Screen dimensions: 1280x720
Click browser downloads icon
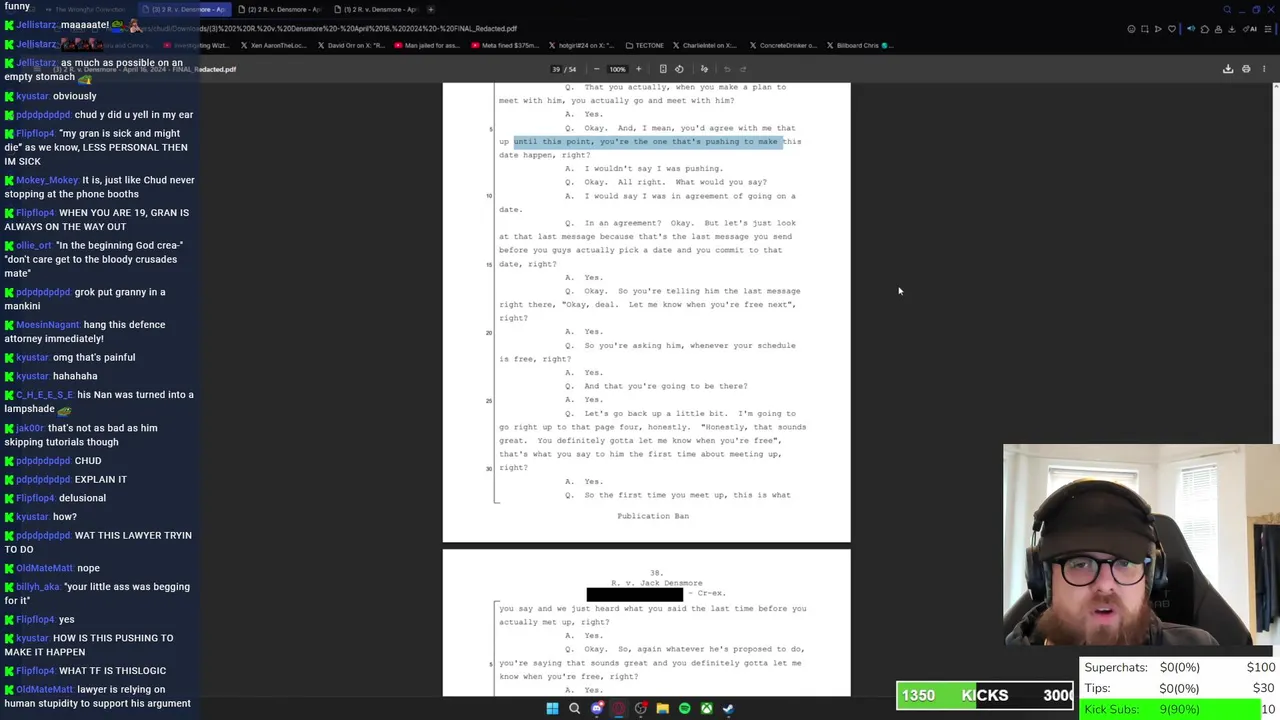point(1232,29)
